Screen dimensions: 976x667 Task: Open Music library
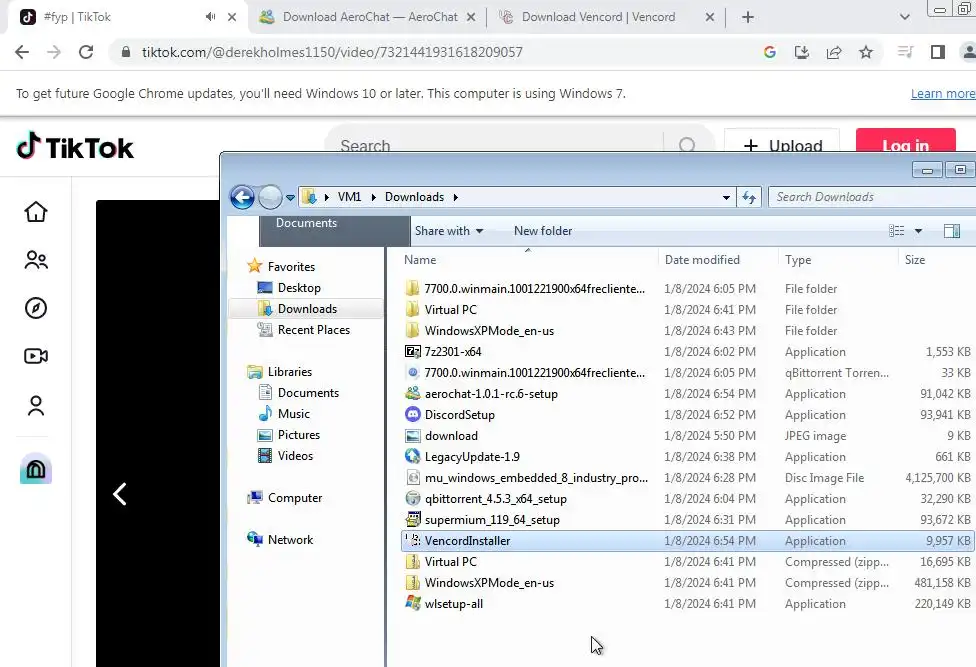[293, 414]
